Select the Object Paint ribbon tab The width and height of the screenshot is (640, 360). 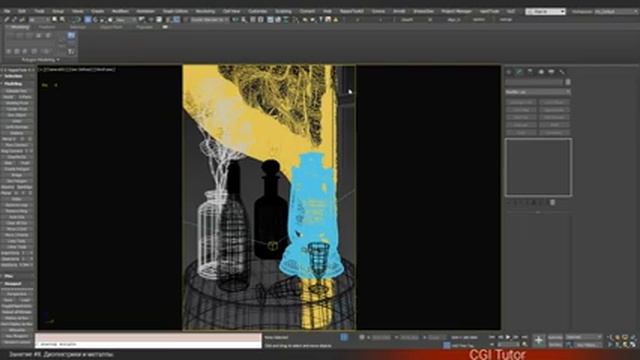(111, 27)
